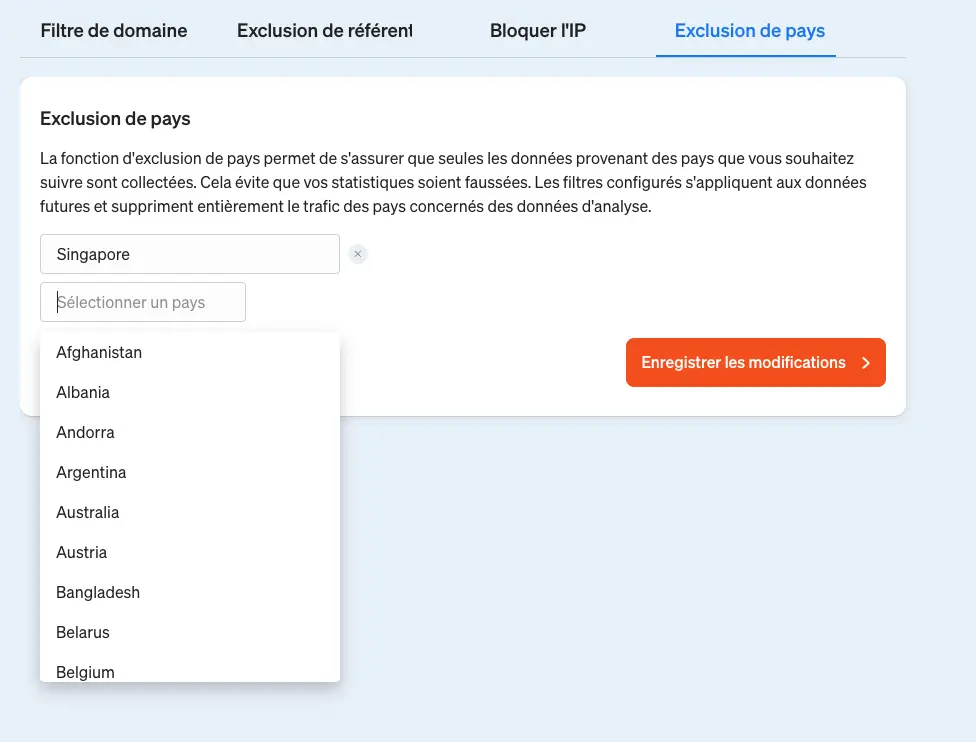Switch to Filtre de domaine tab

tap(114, 31)
